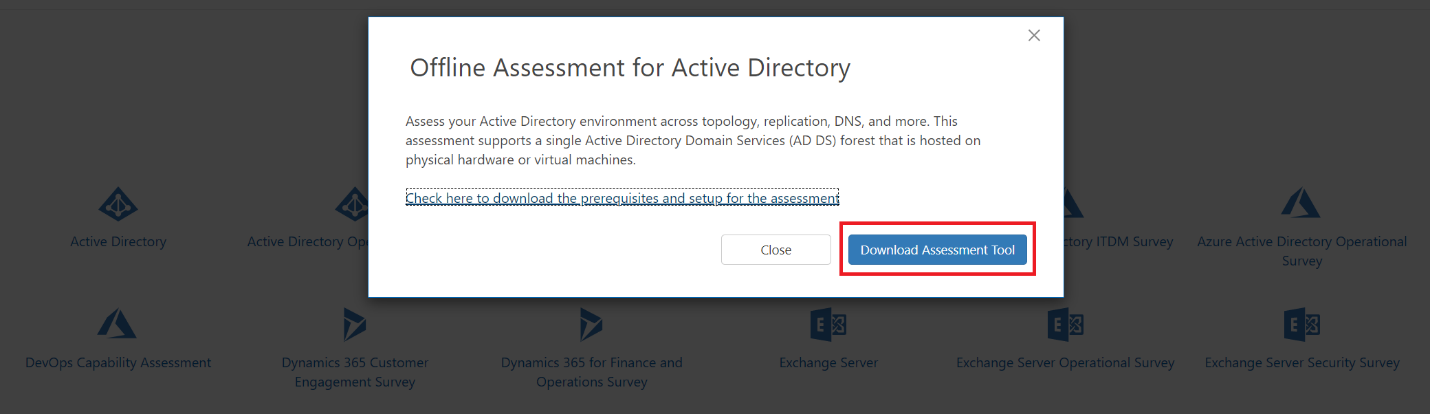Click the "Exchange Server" label text
This screenshot has height=414, width=1430.
pos(829,362)
